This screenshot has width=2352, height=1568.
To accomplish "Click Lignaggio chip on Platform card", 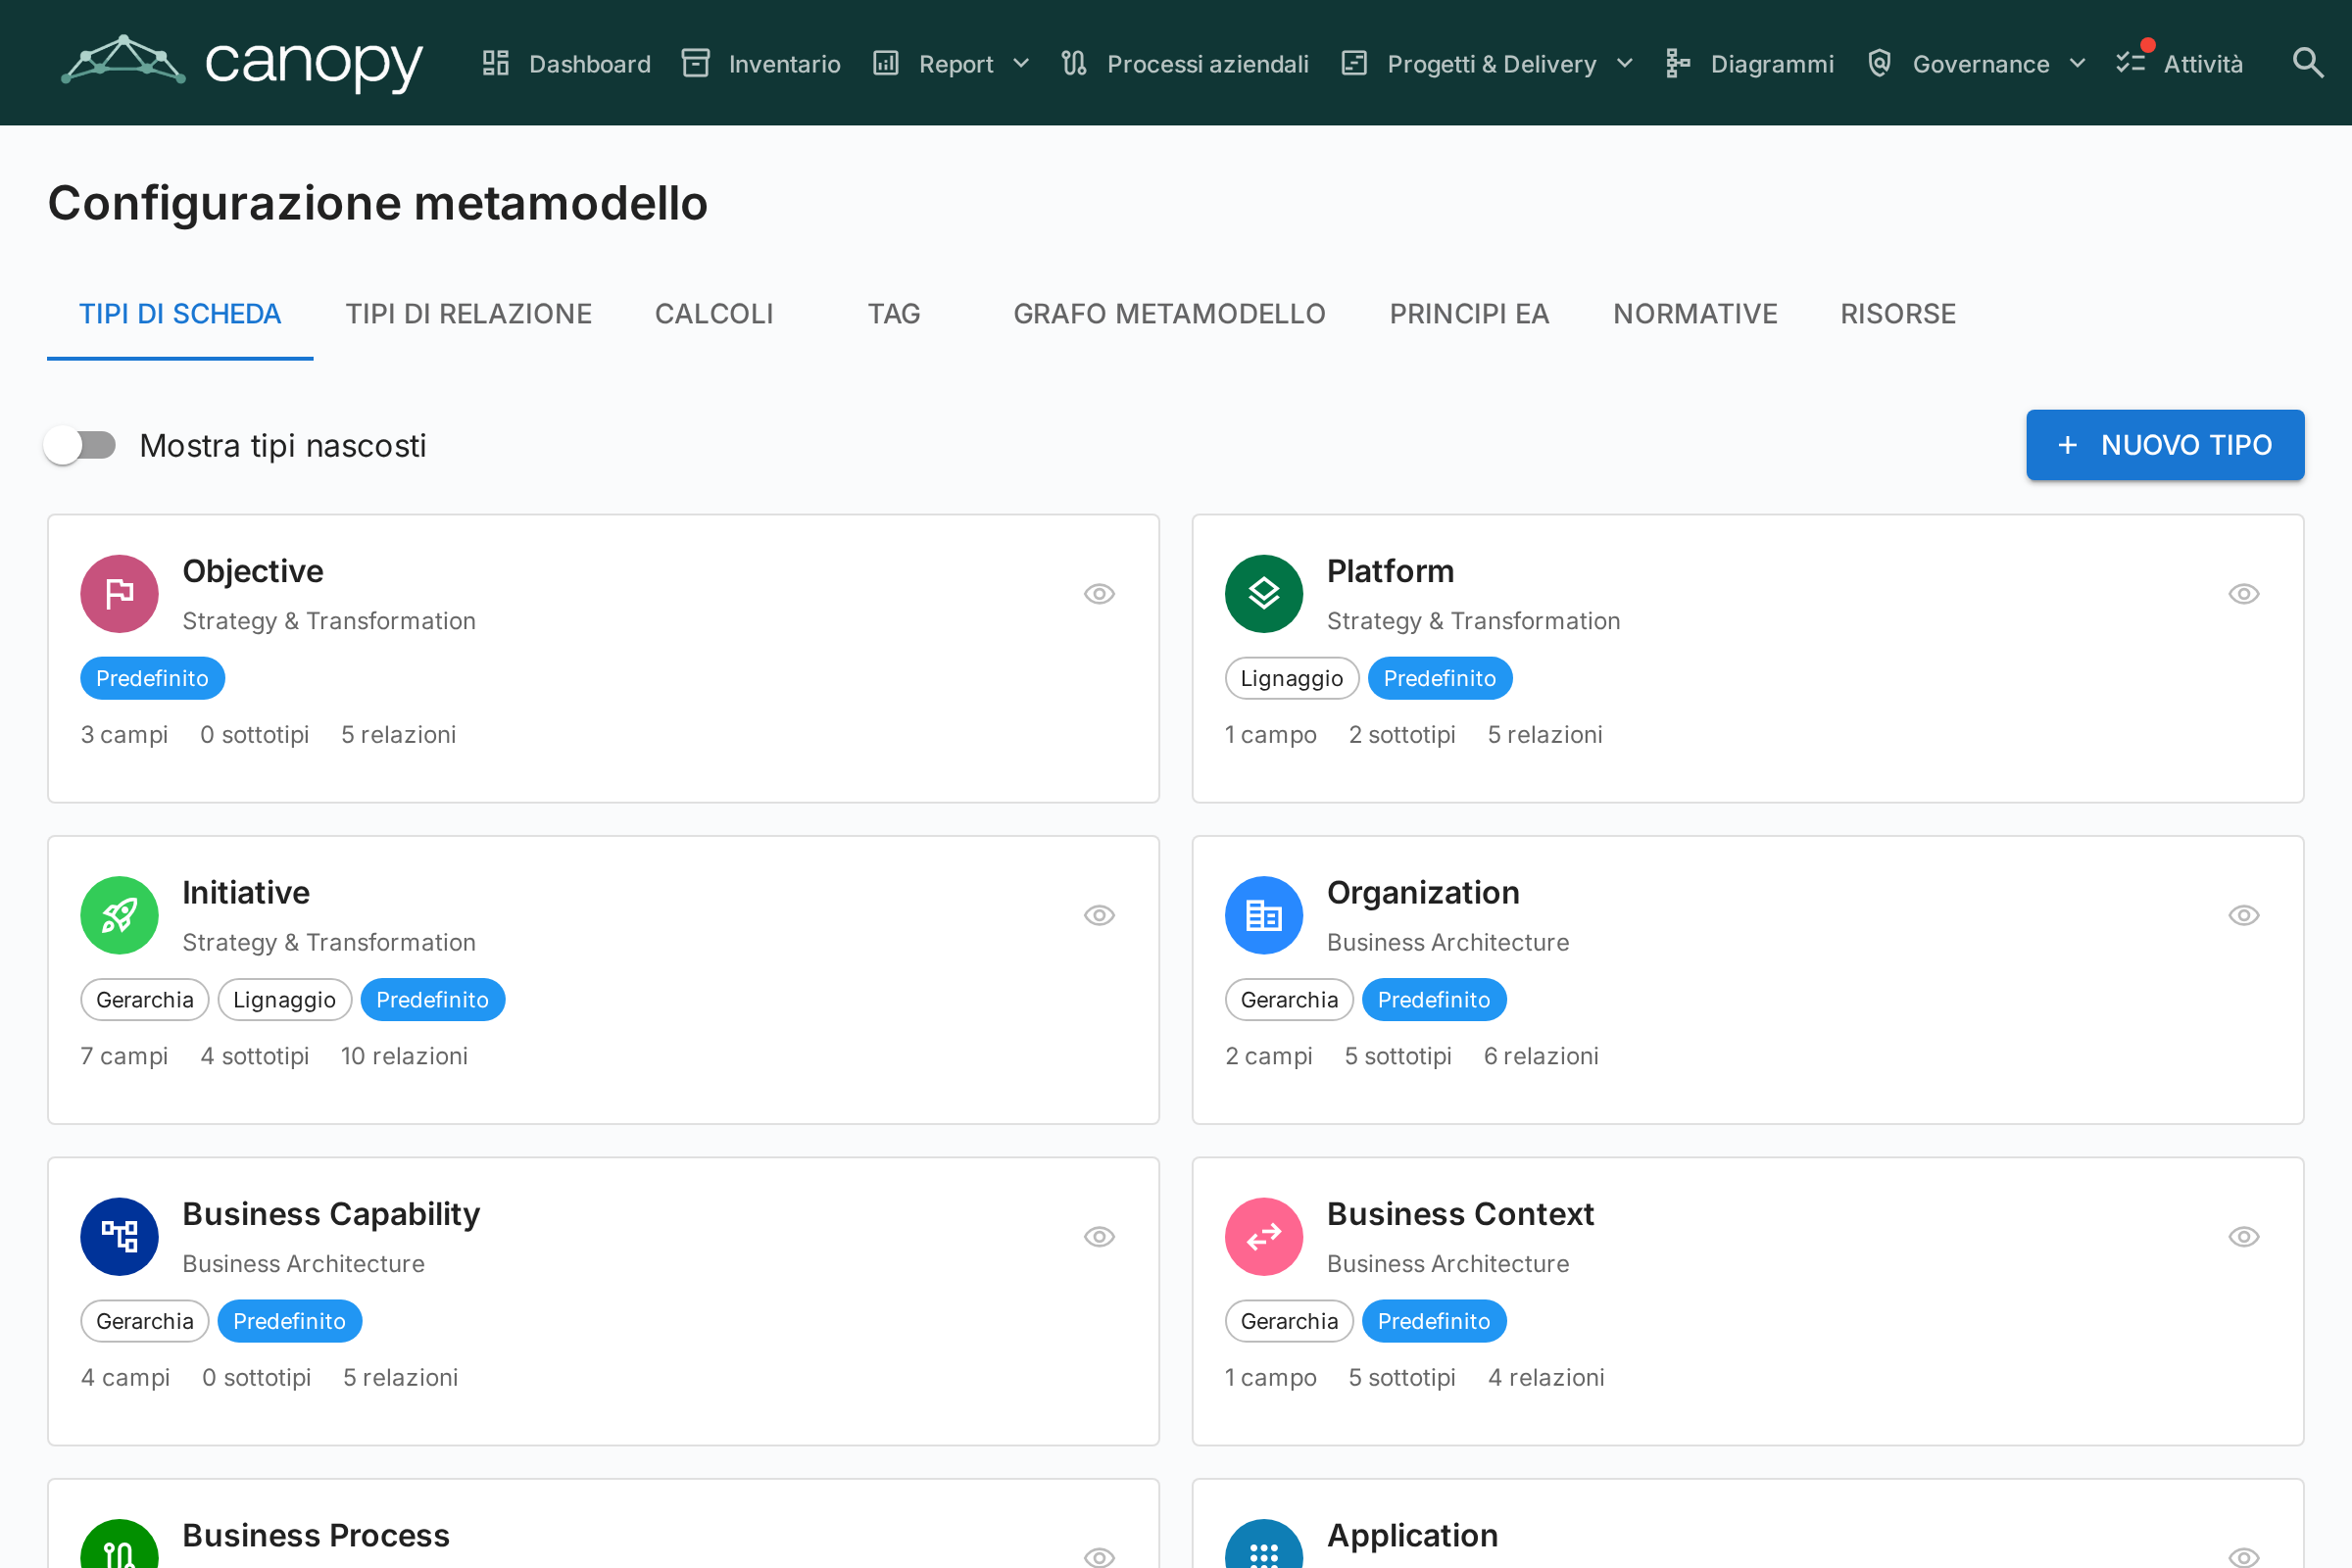I will click(1292, 678).
